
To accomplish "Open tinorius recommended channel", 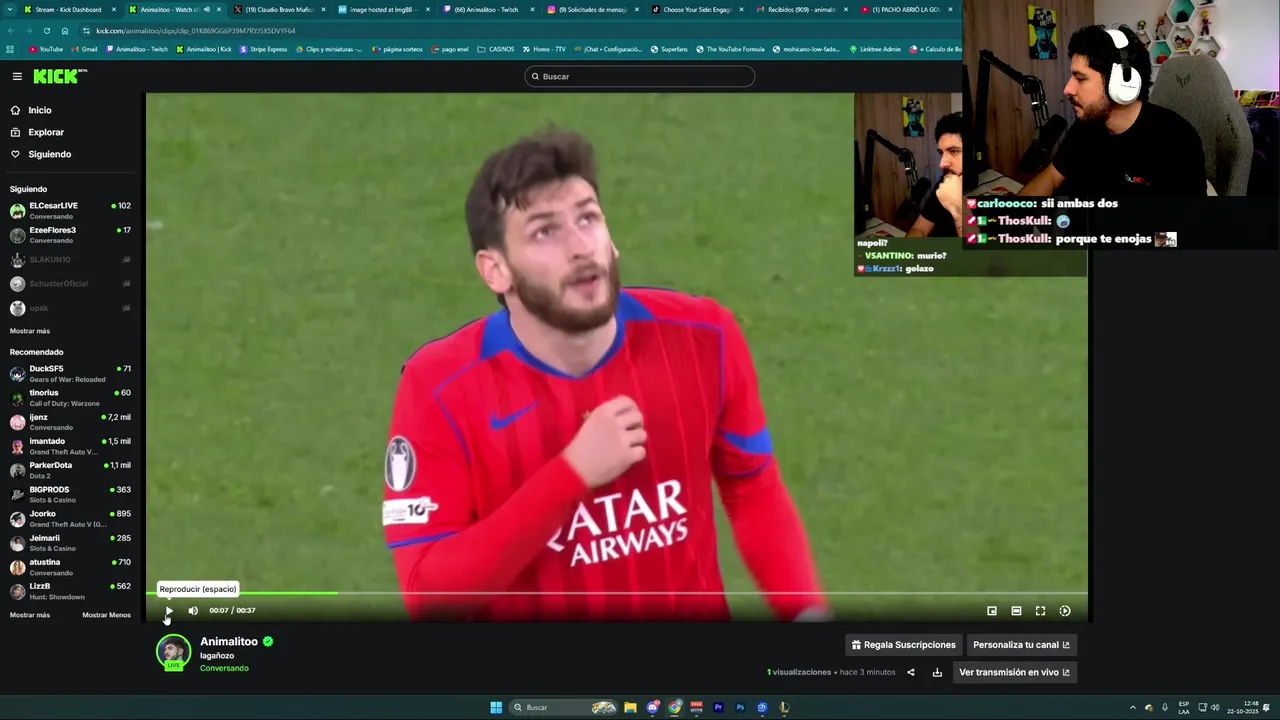I will pyautogui.click(x=70, y=397).
